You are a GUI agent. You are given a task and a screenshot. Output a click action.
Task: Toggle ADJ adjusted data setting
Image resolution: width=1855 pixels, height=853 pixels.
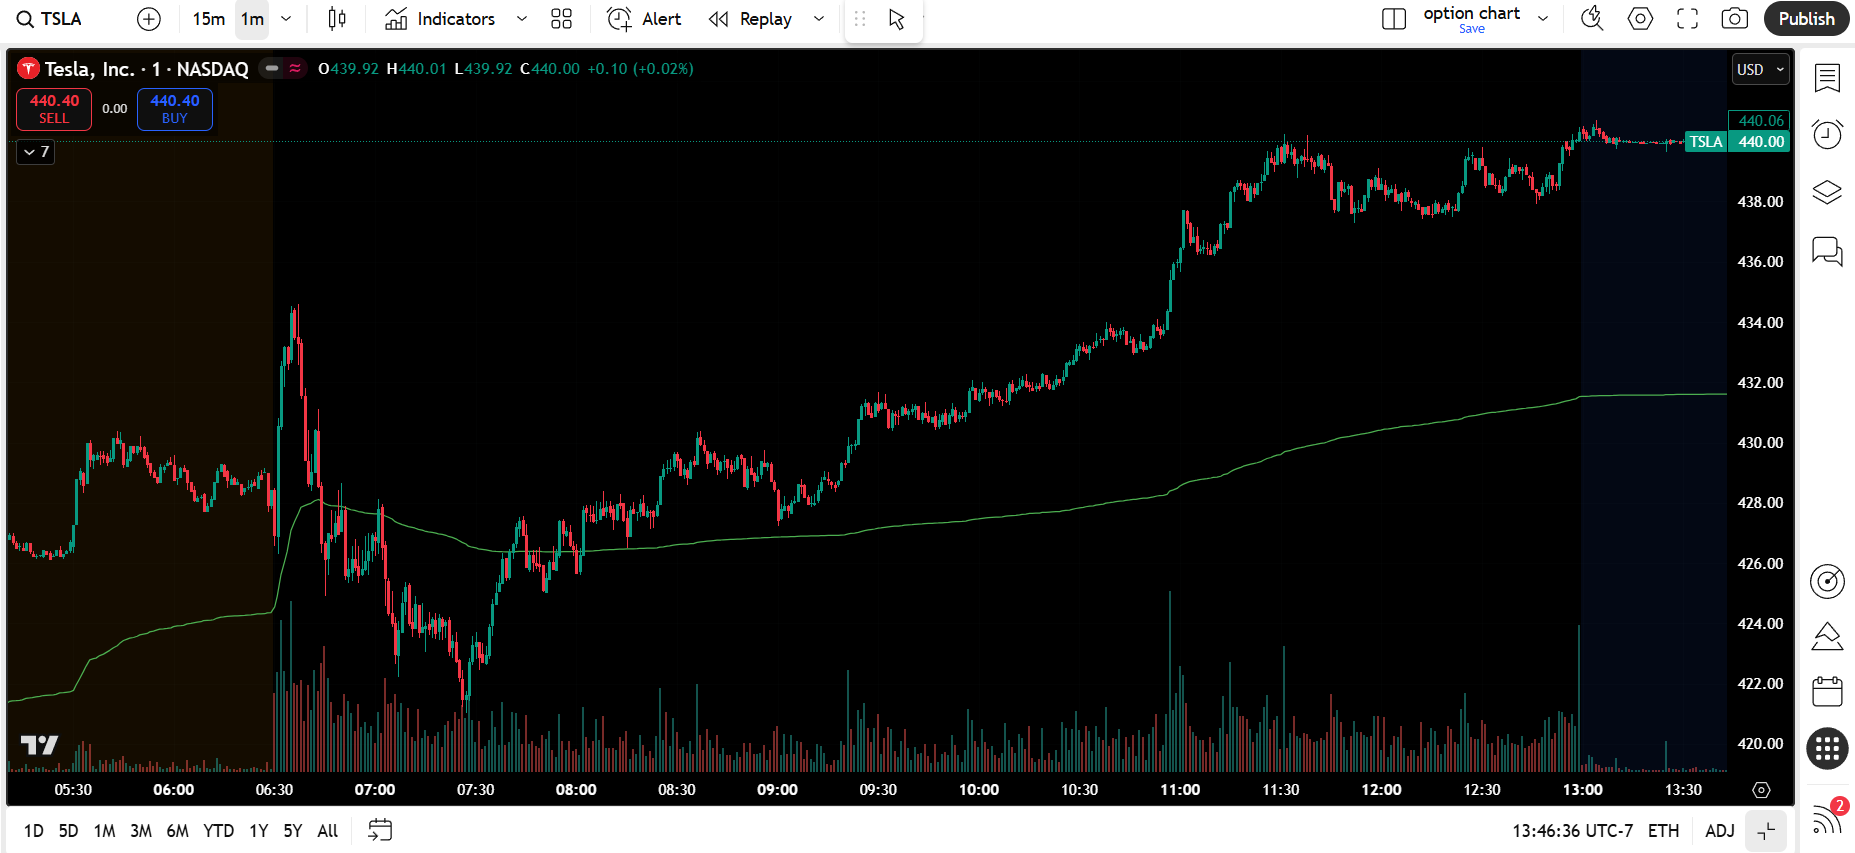[x=1719, y=831]
